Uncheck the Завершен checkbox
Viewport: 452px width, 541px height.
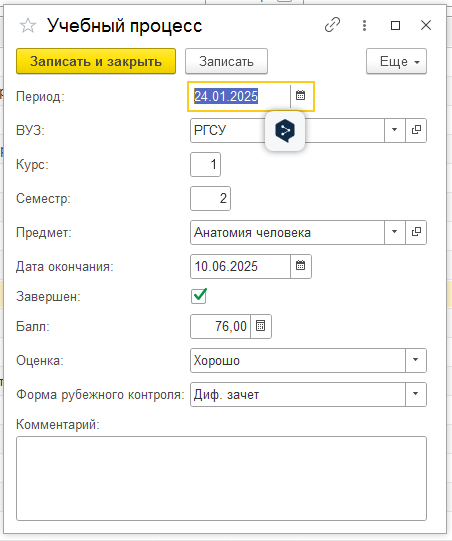[x=199, y=296]
